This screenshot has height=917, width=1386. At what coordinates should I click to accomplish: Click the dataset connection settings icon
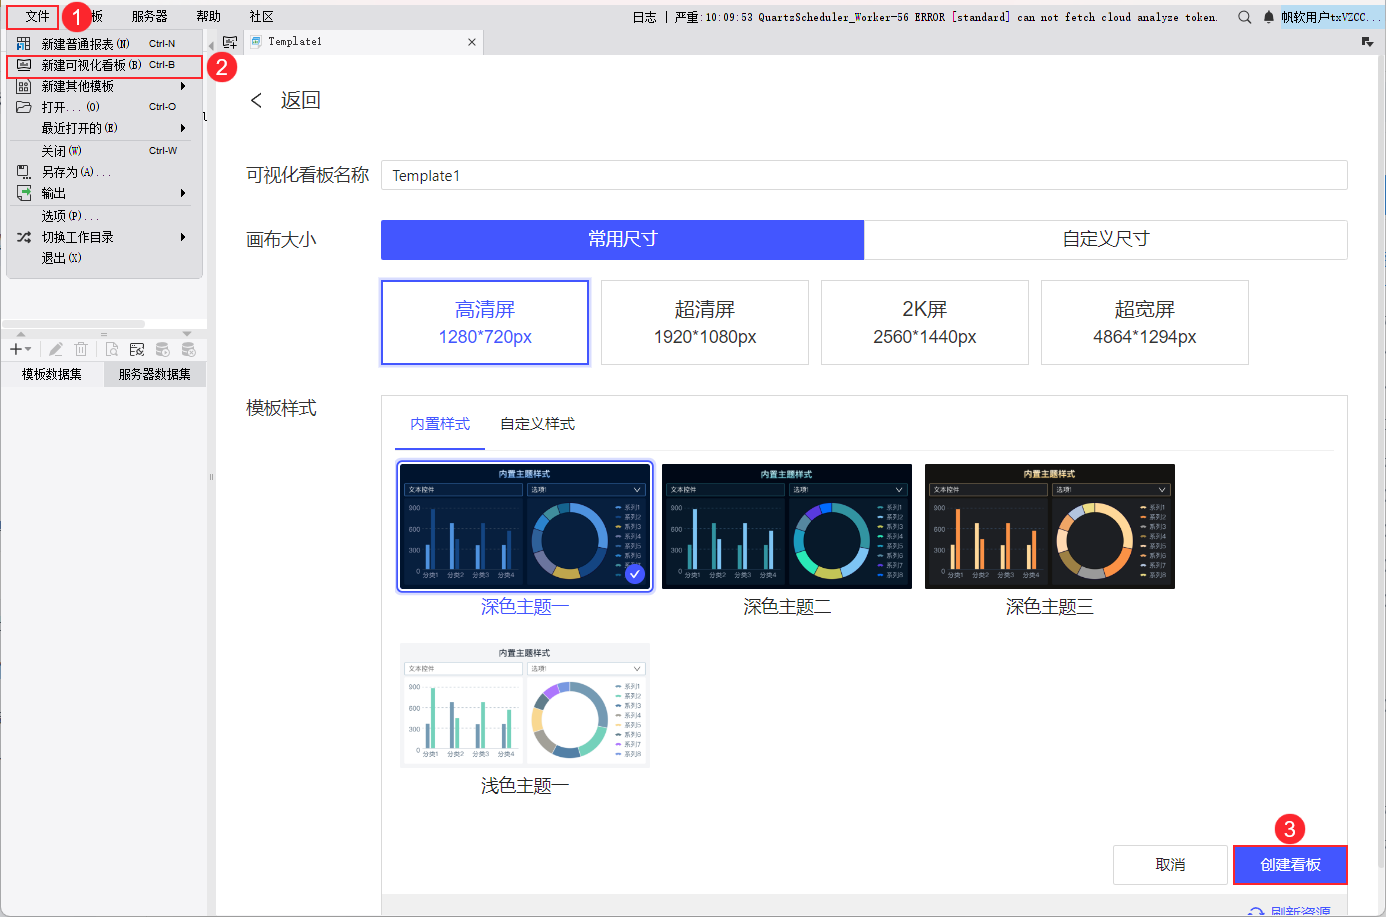(x=137, y=349)
